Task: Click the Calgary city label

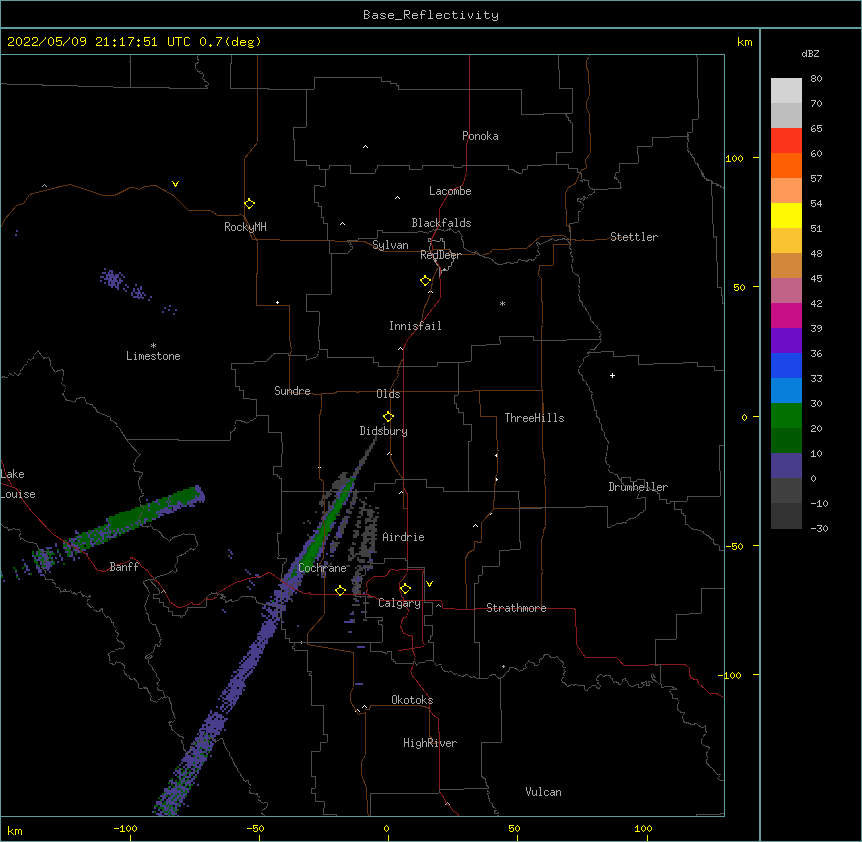Action: coord(399,603)
